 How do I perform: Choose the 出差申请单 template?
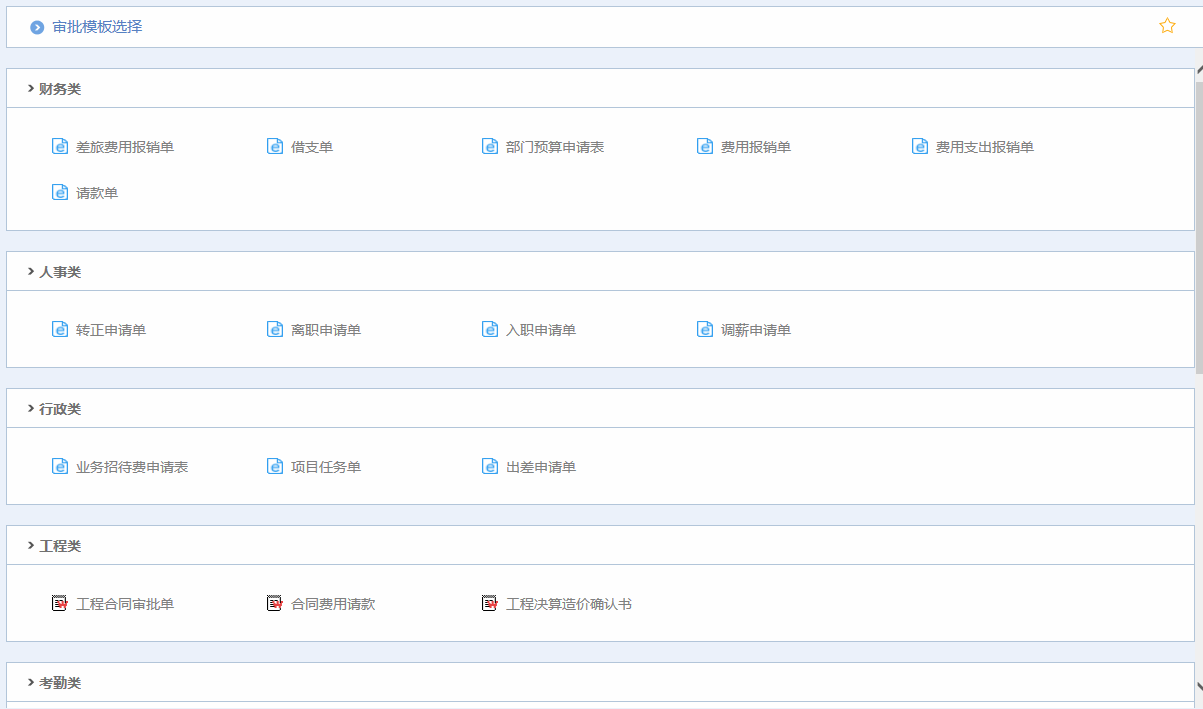(x=540, y=467)
